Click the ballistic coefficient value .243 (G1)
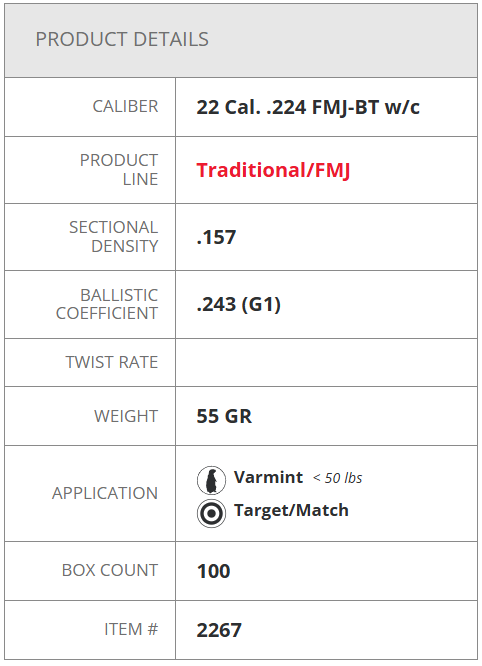The image size is (482, 666). click(x=238, y=305)
